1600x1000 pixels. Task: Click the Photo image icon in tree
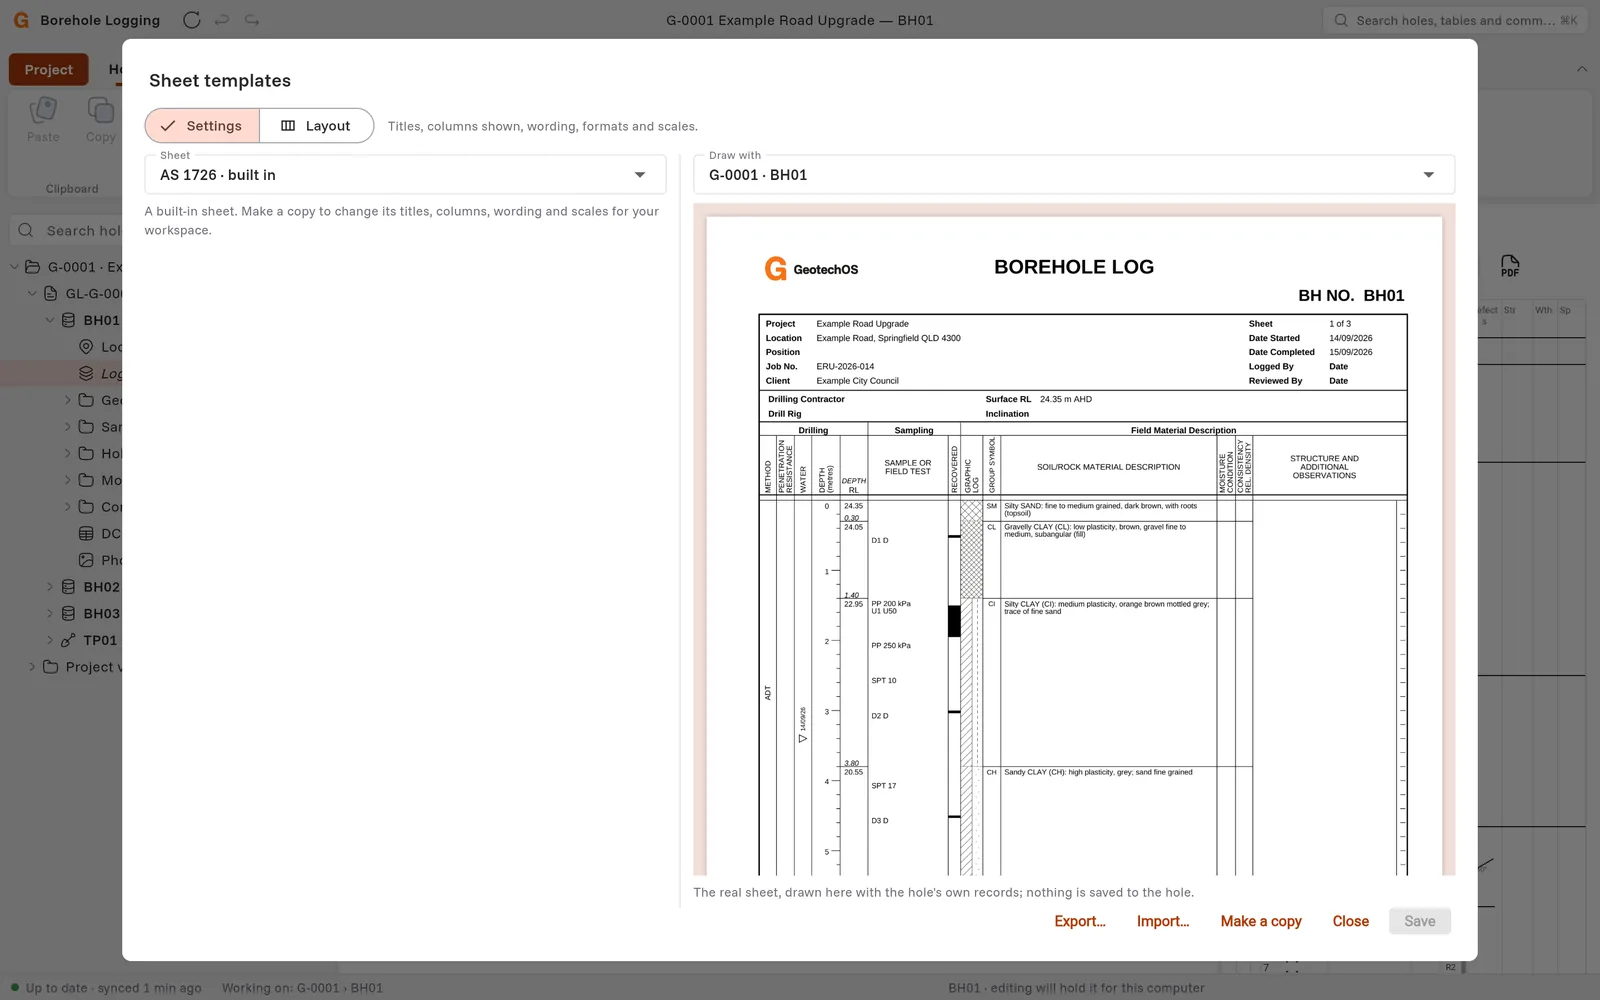pyautogui.click(x=86, y=560)
